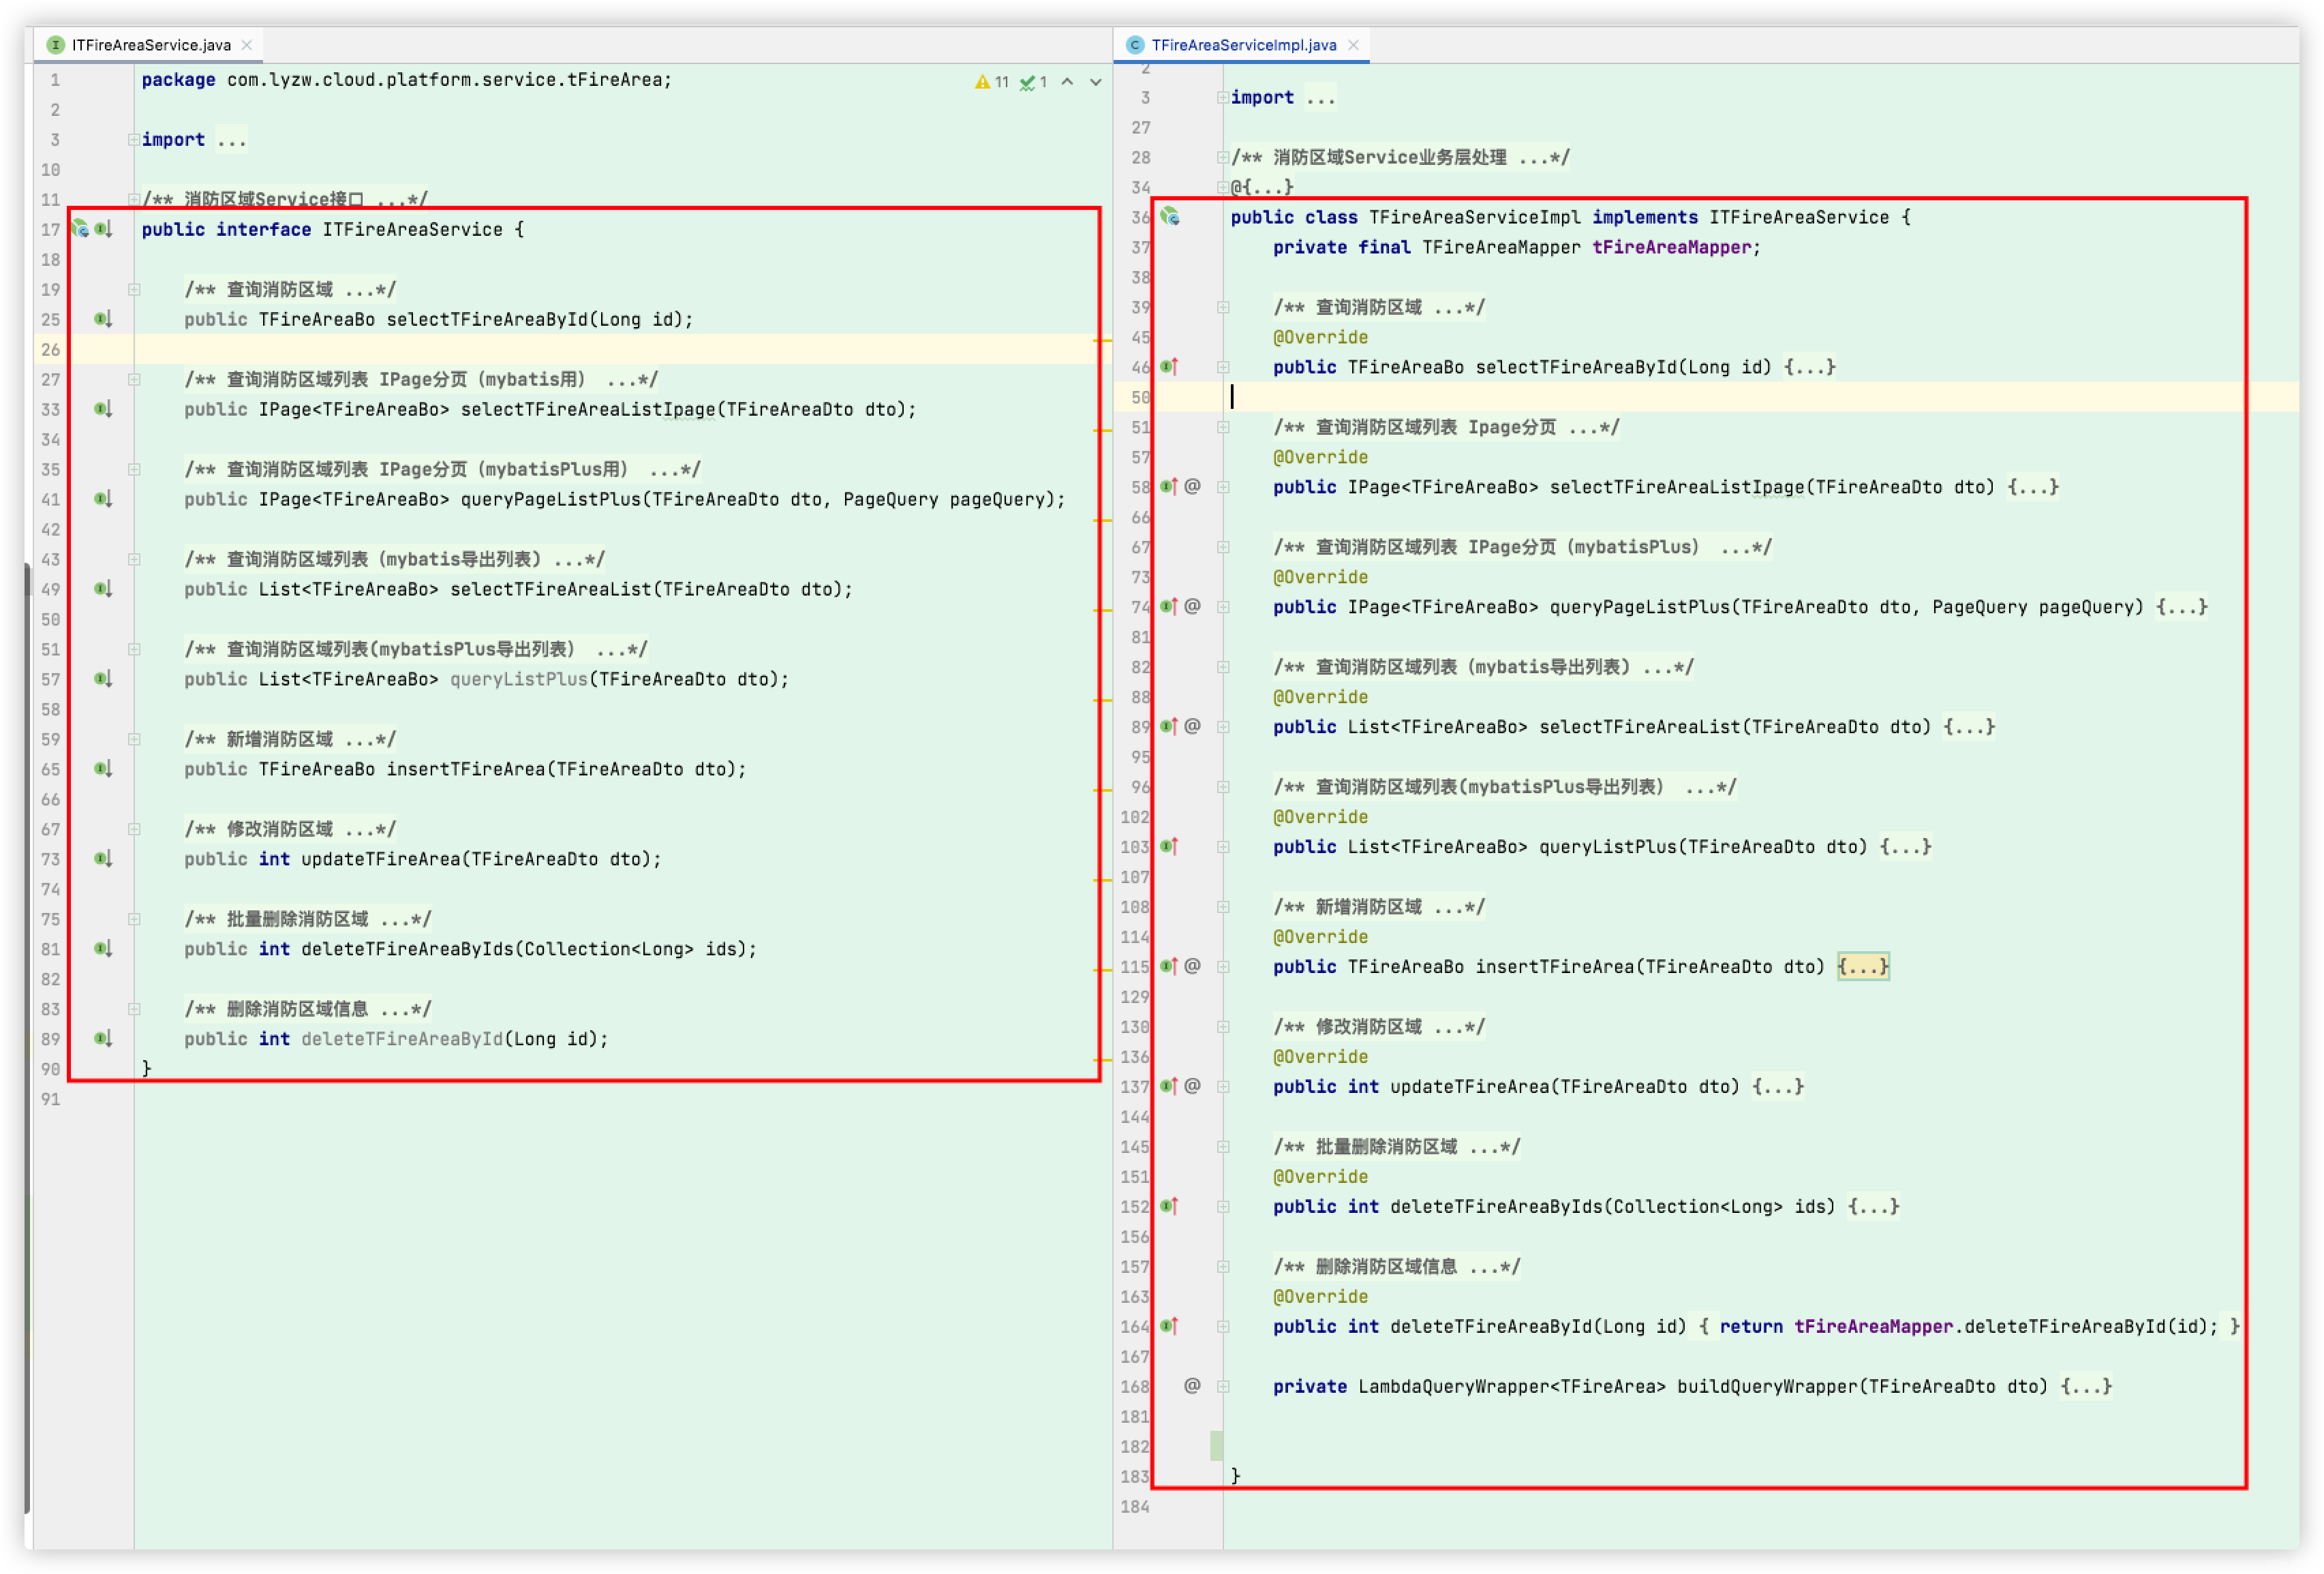Click the @ gutter icon on Impl line 89
Screen dimensions: 2324x1574
pyautogui.click(x=1192, y=727)
